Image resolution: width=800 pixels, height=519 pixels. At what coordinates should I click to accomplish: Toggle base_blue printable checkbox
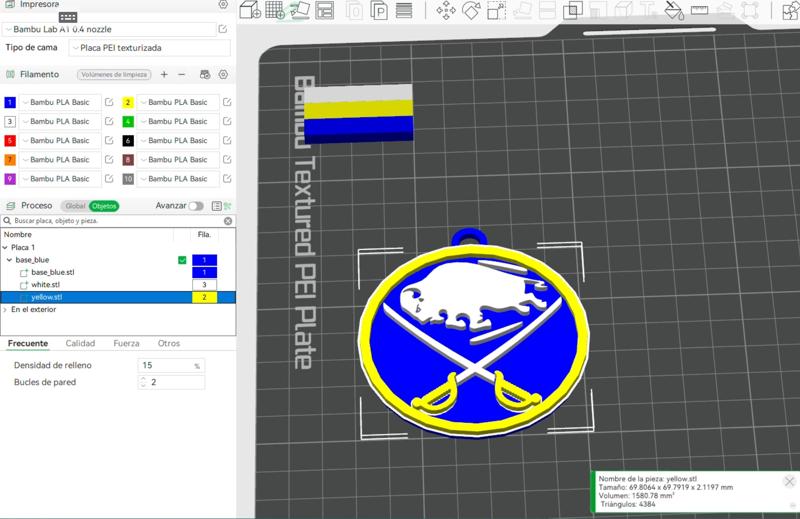coord(182,260)
